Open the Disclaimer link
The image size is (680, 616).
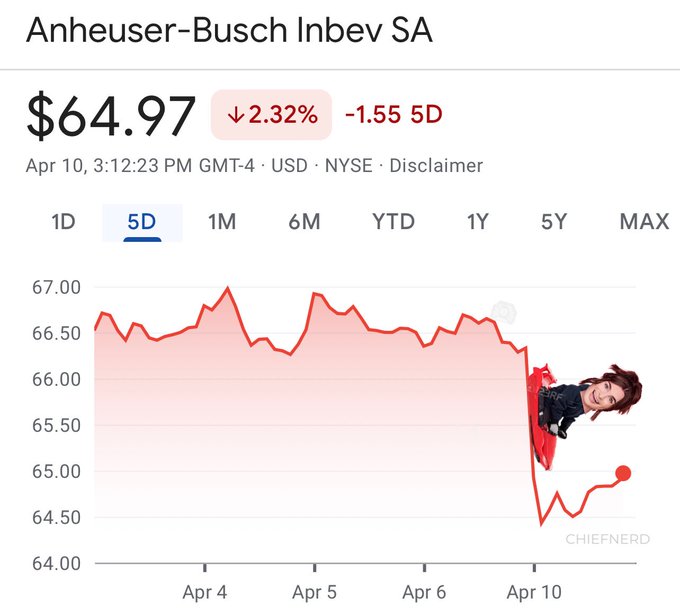point(436,166)
